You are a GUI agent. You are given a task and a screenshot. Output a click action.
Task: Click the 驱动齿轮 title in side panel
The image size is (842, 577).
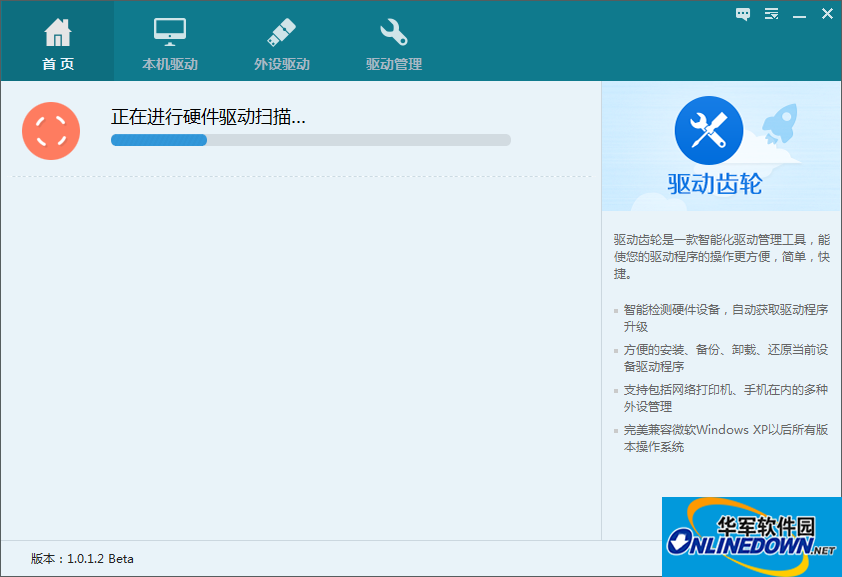click(715, 184)
